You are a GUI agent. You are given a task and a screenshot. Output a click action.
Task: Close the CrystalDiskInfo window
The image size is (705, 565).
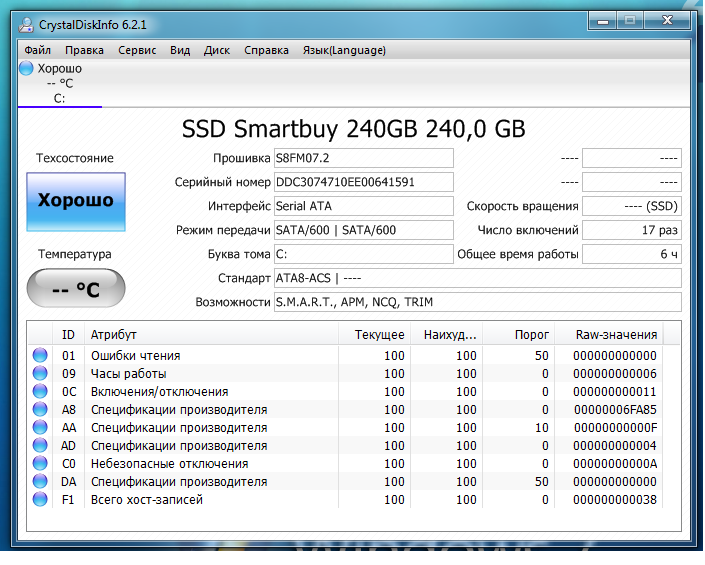click(667, 21)
